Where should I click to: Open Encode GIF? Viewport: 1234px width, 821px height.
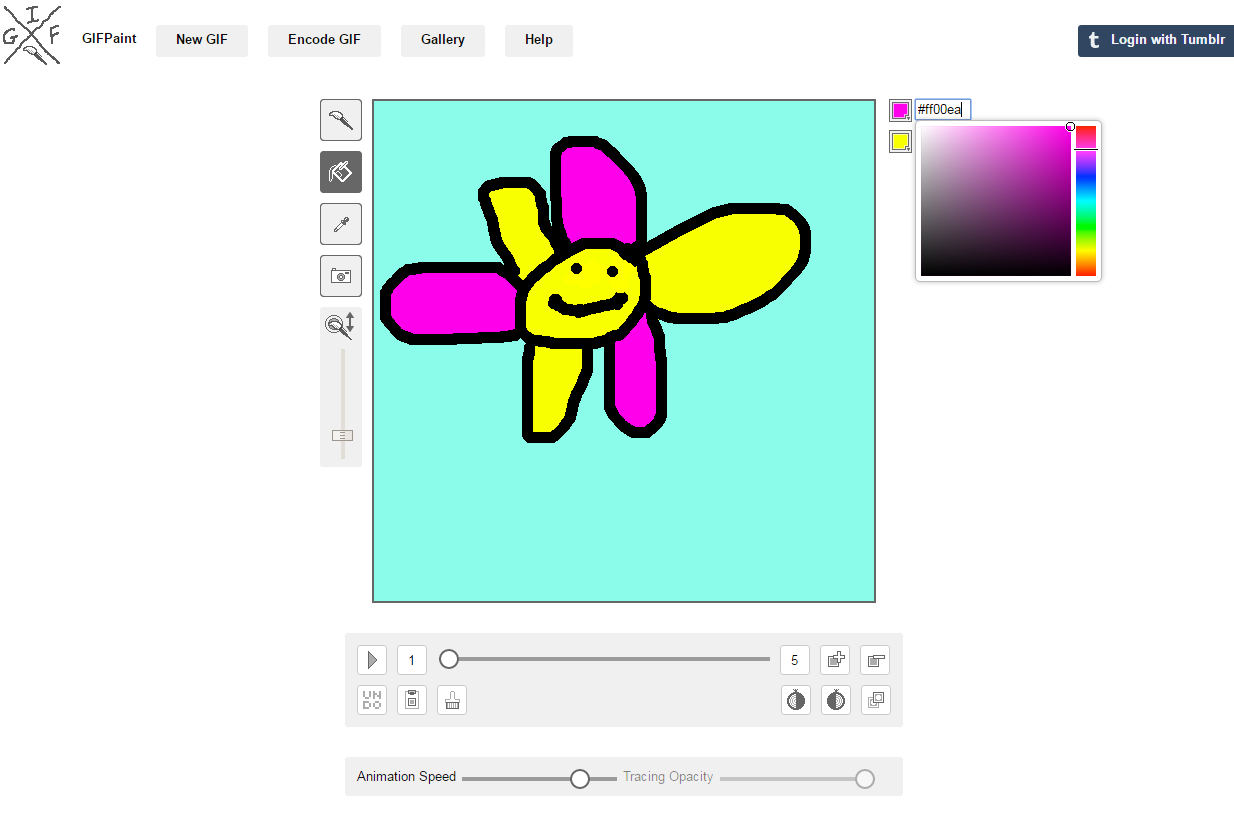point(324,40)
